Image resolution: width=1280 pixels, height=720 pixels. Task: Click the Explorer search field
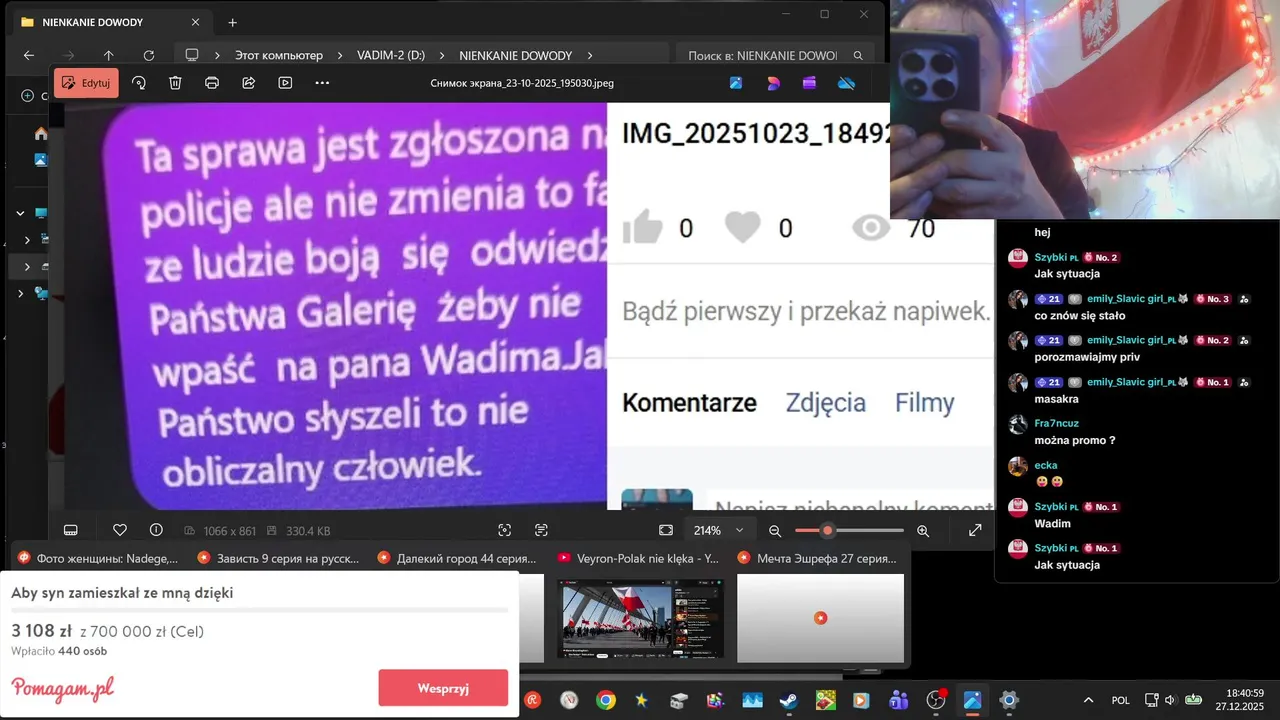click(774, 55)
